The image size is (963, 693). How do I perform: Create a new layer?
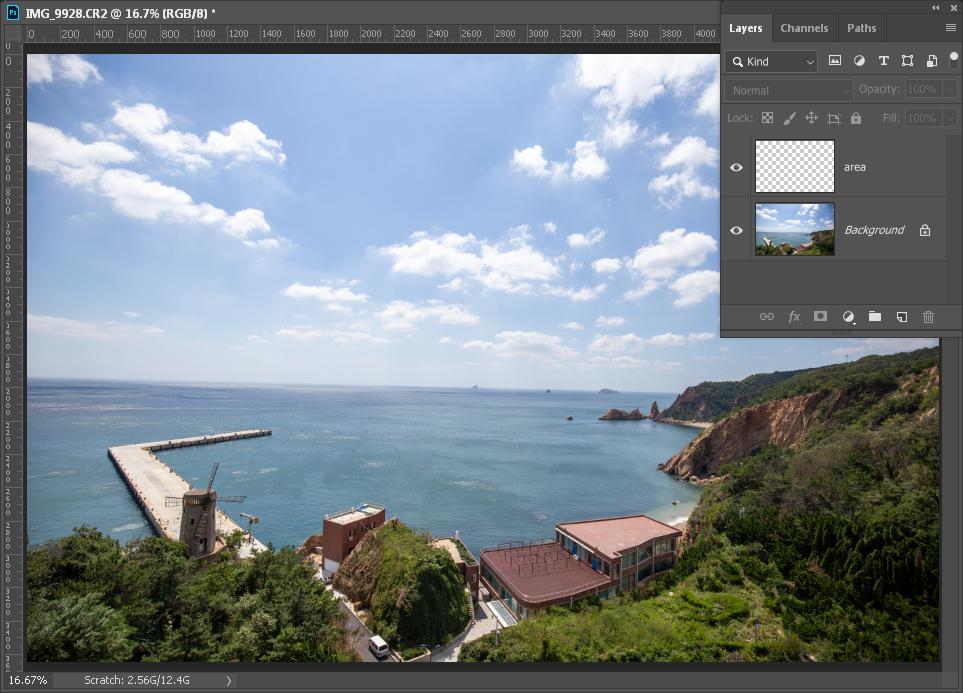[901, 317]
